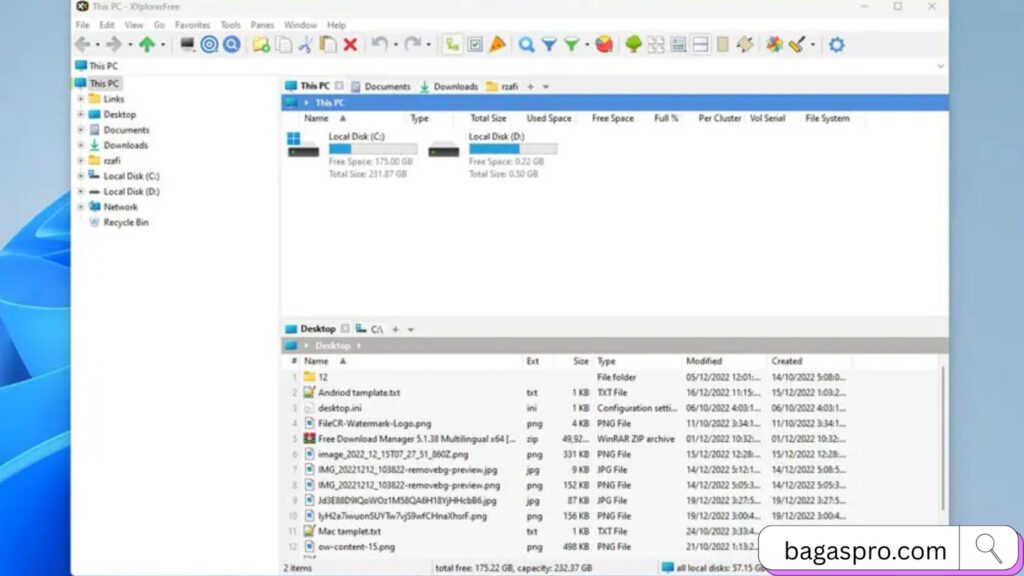This screenshot has height=576, width=1024.
Task: Toggle the checkbox selection toolbar button
Action: tap(475, 44)
